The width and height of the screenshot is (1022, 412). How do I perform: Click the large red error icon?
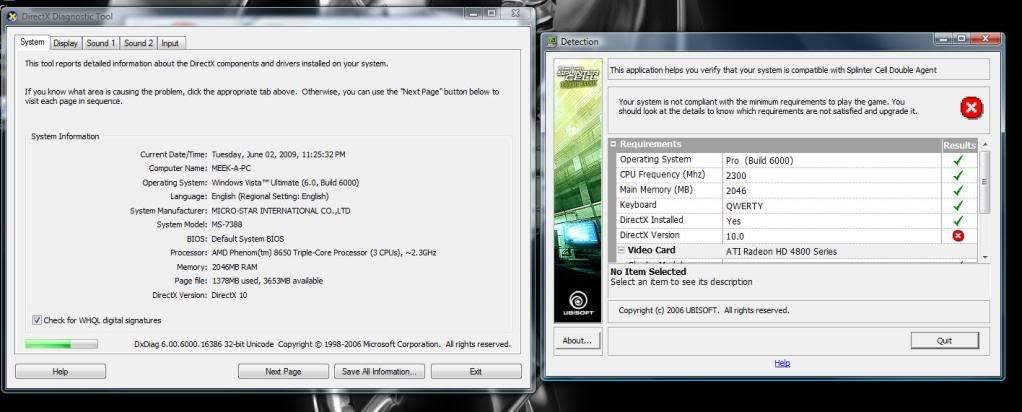click(970, 108)
